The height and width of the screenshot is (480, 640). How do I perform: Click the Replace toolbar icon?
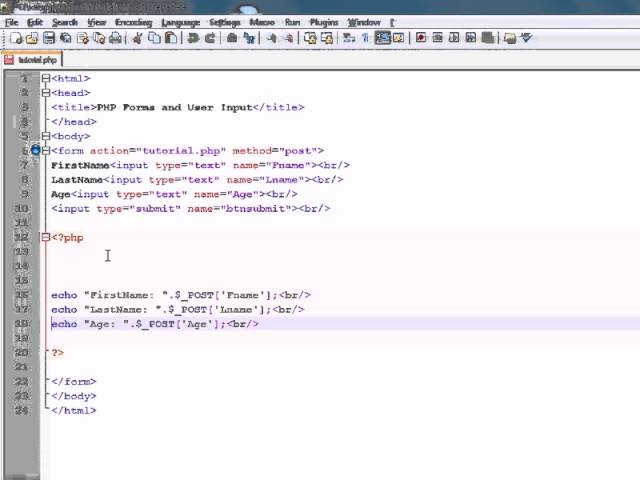coord(249,38)
